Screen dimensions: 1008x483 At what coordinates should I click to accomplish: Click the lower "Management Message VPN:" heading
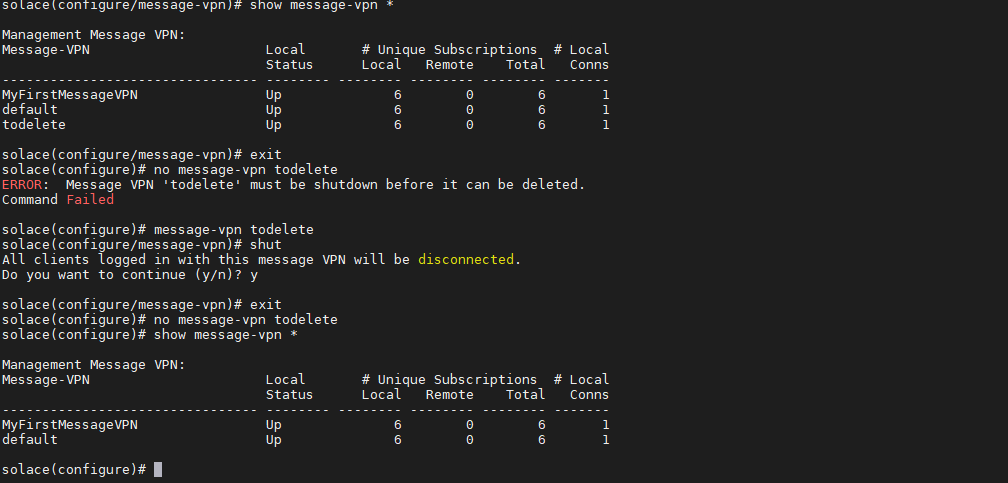93,364
